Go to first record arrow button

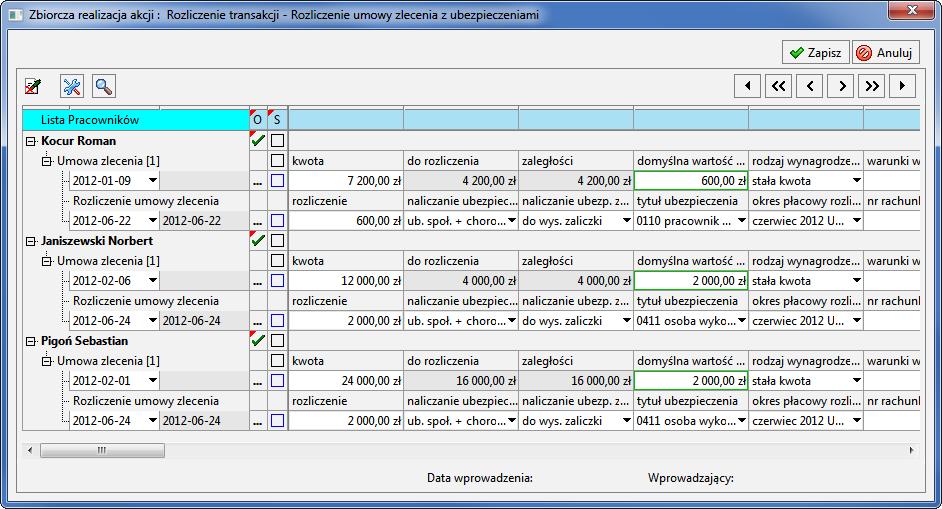747,86
